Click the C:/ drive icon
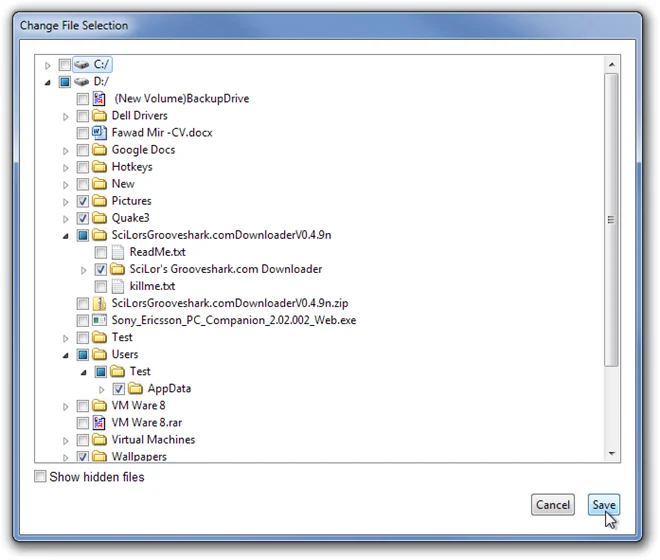 click(x=82, y=64)
